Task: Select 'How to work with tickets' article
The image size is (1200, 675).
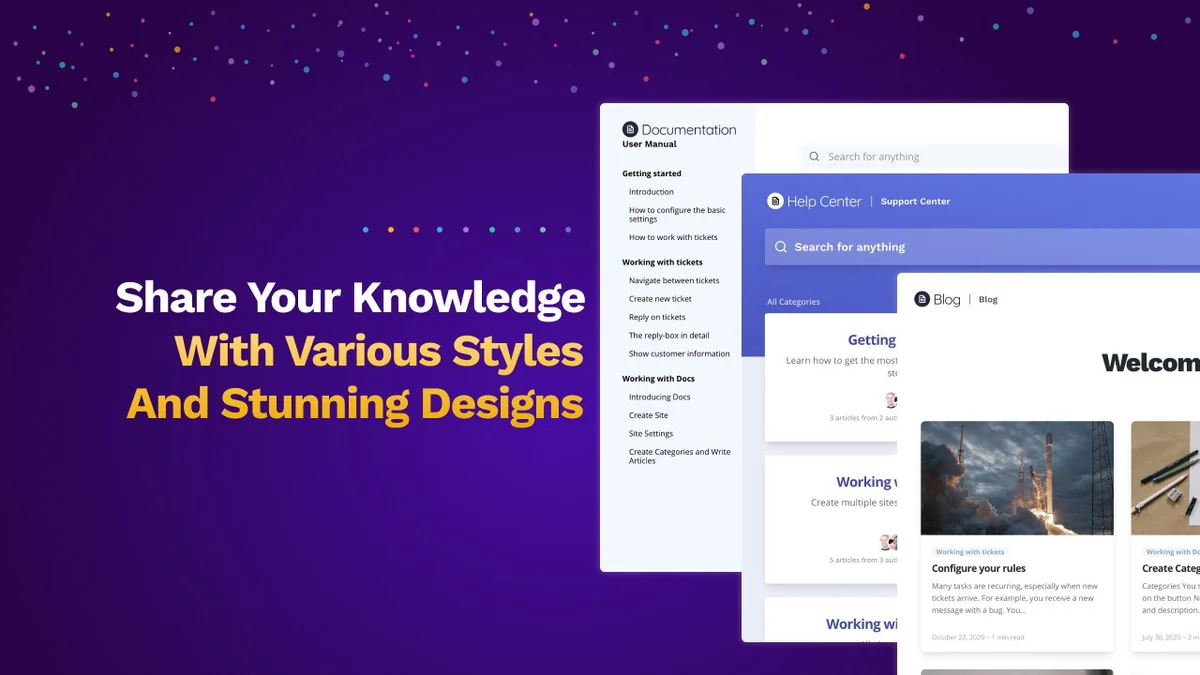Action: coord(673,238)
